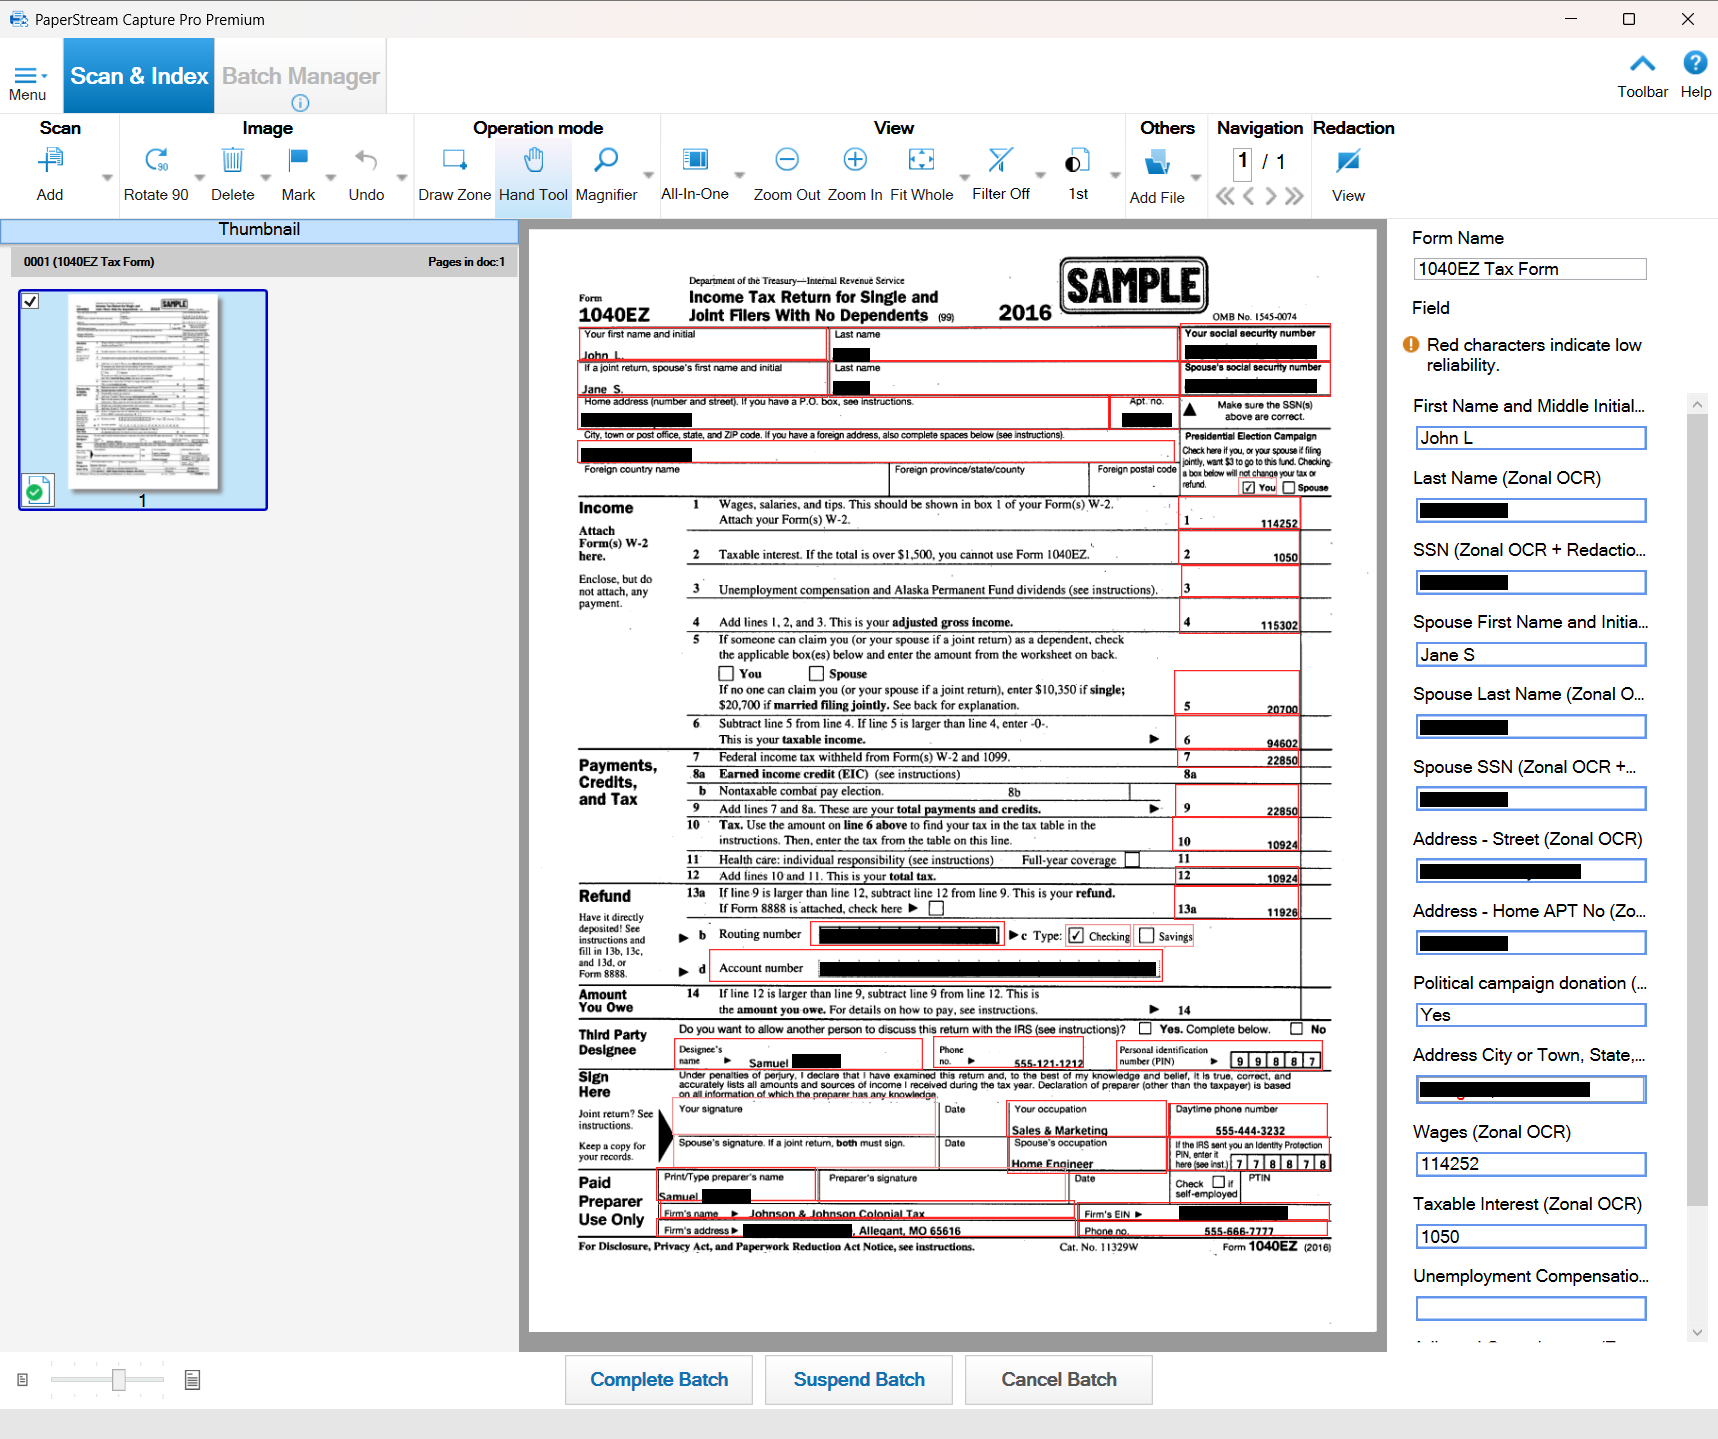Click the Add scan icon
Screen dimensions: 1718x1439
[x=50, y=161]
